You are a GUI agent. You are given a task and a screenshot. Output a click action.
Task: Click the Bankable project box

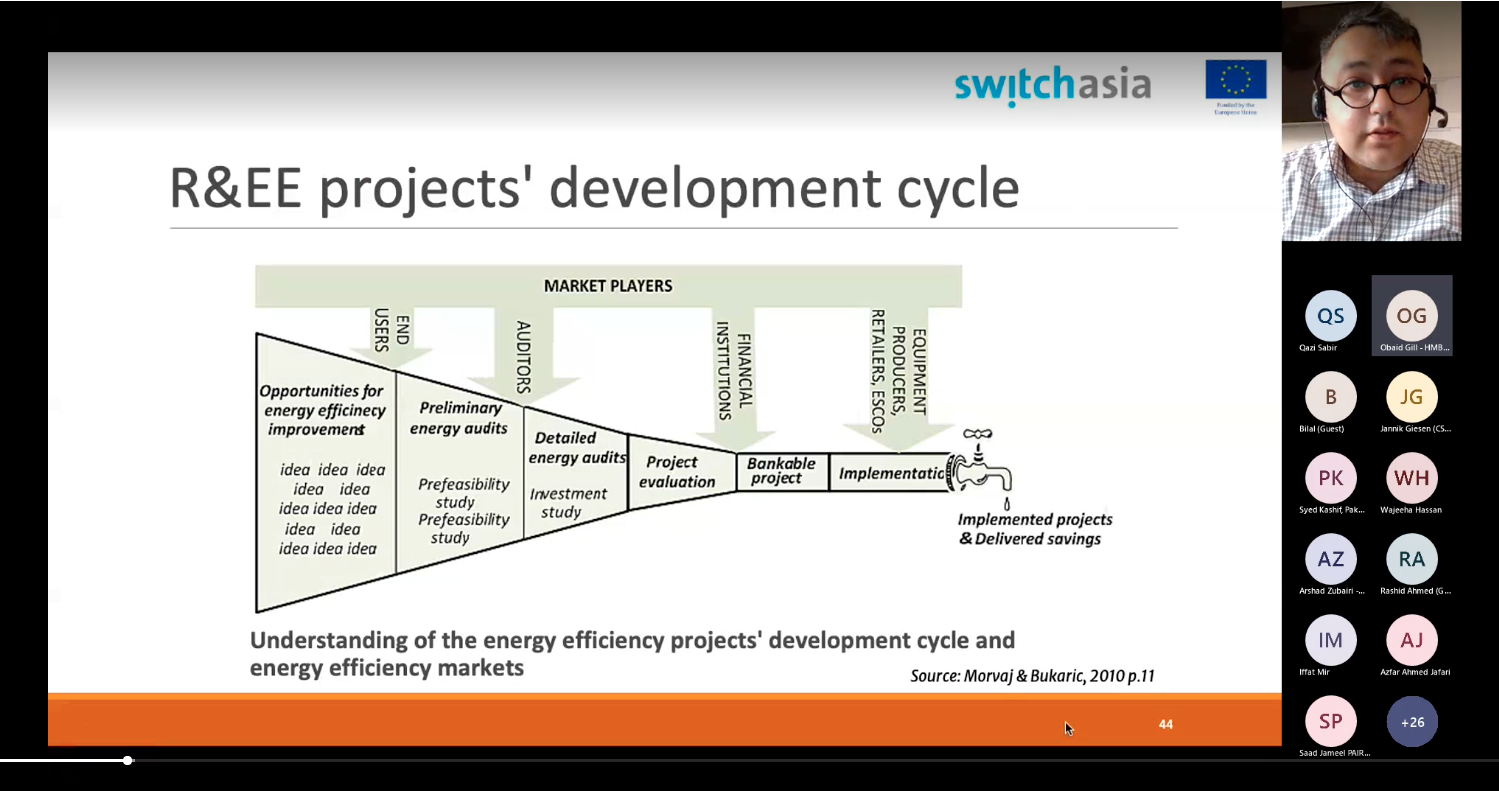[781, 471]
